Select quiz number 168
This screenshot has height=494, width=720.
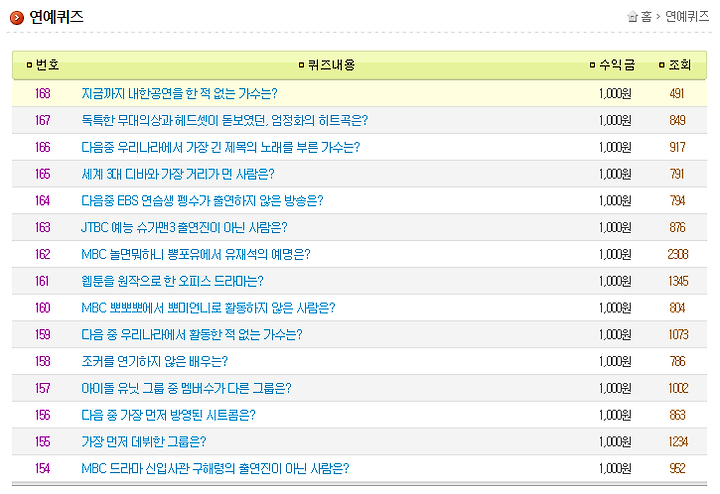point(43,94)
